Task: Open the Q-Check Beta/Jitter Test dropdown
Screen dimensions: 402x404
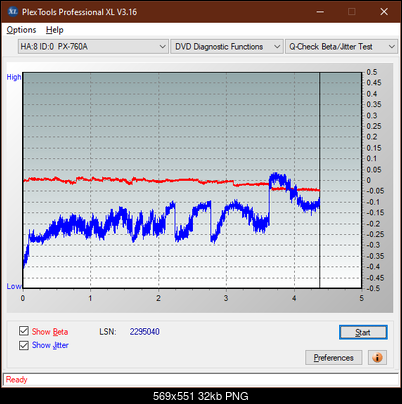Action: coord(341,47)
